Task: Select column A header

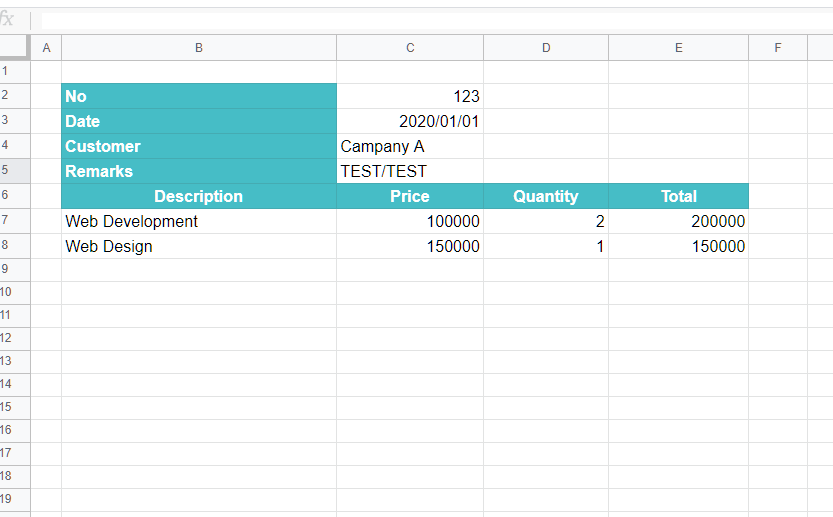Action: [x=46, y=48]
